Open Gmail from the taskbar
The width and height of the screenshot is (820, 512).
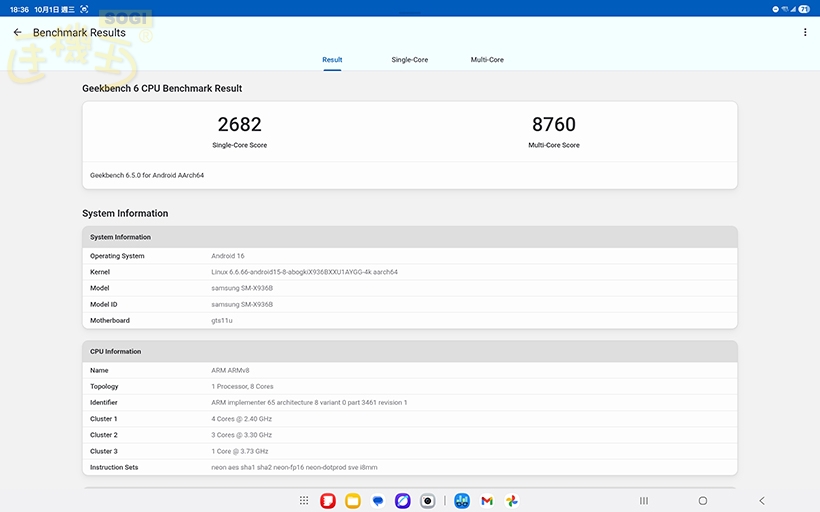487,501
